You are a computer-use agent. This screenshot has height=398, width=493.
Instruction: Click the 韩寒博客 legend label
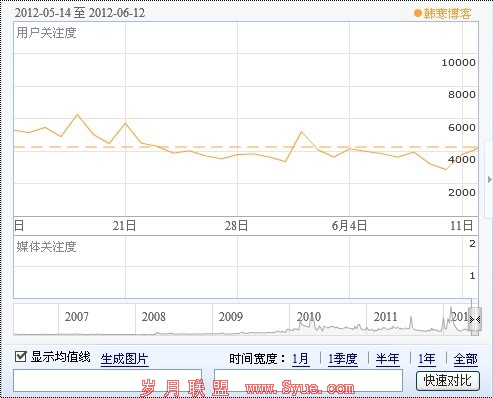tap(447, 14)
